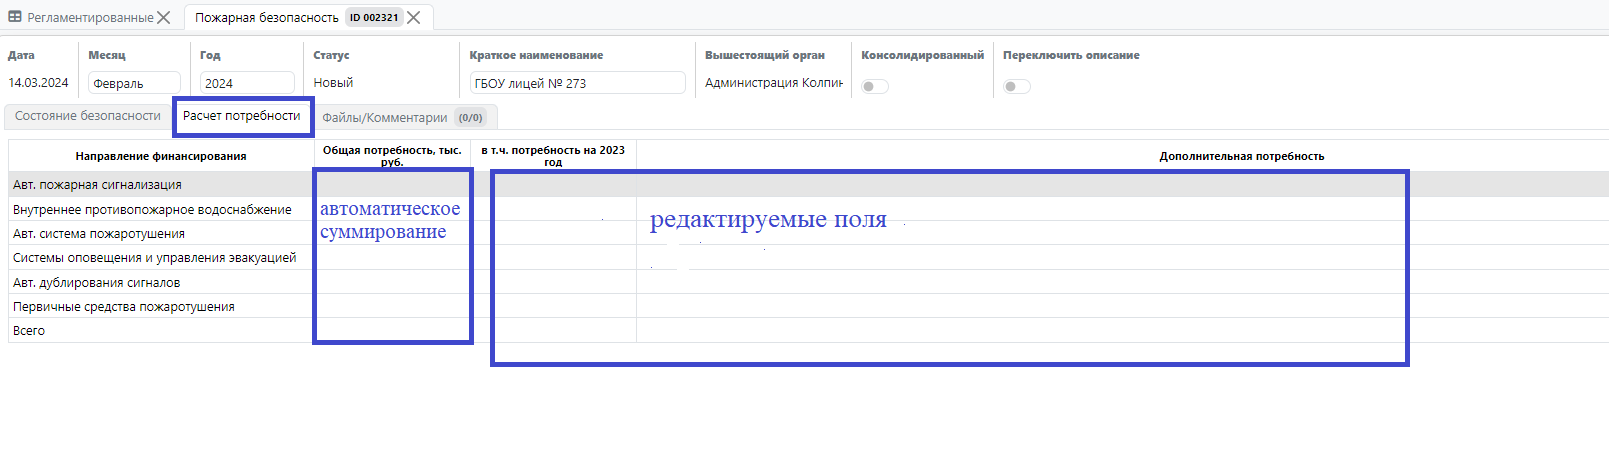Click the Дополнительная потребность column header
Viewport: 1609px width, 454px height.
coord(1241,156)
